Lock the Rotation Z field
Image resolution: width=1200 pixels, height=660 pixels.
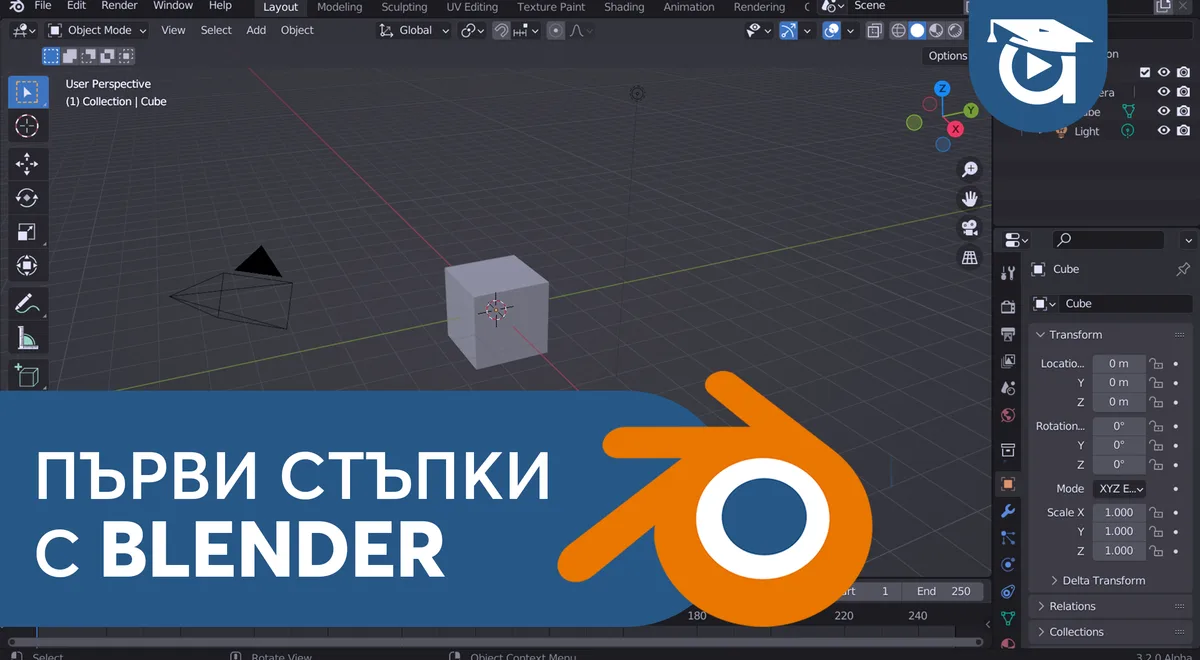click(1155, 465)
